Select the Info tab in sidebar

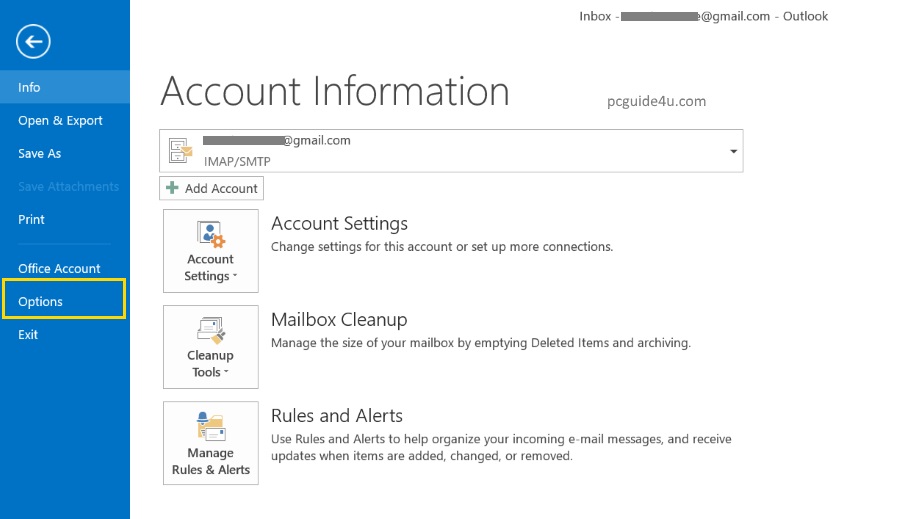pos(30,87)
